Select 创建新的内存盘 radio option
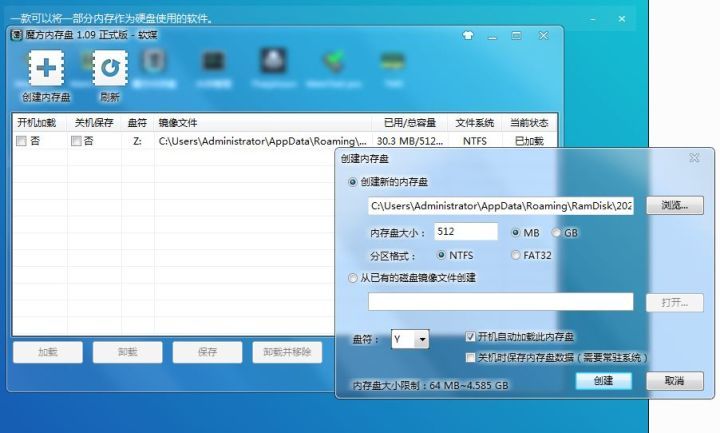The height and width of the screenshot is (433, 720). 352,182
